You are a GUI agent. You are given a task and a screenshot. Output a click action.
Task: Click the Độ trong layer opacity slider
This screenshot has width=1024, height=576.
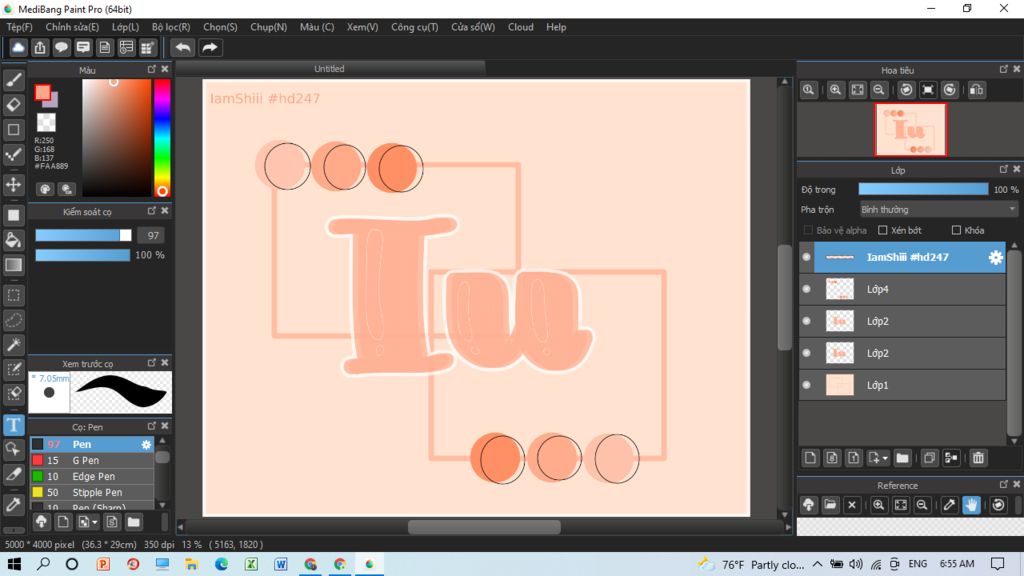pyautogui.click(x=923, y=189)
